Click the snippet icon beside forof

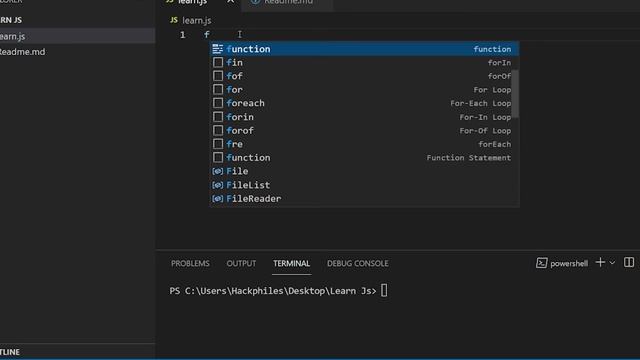tap(218, 131)
